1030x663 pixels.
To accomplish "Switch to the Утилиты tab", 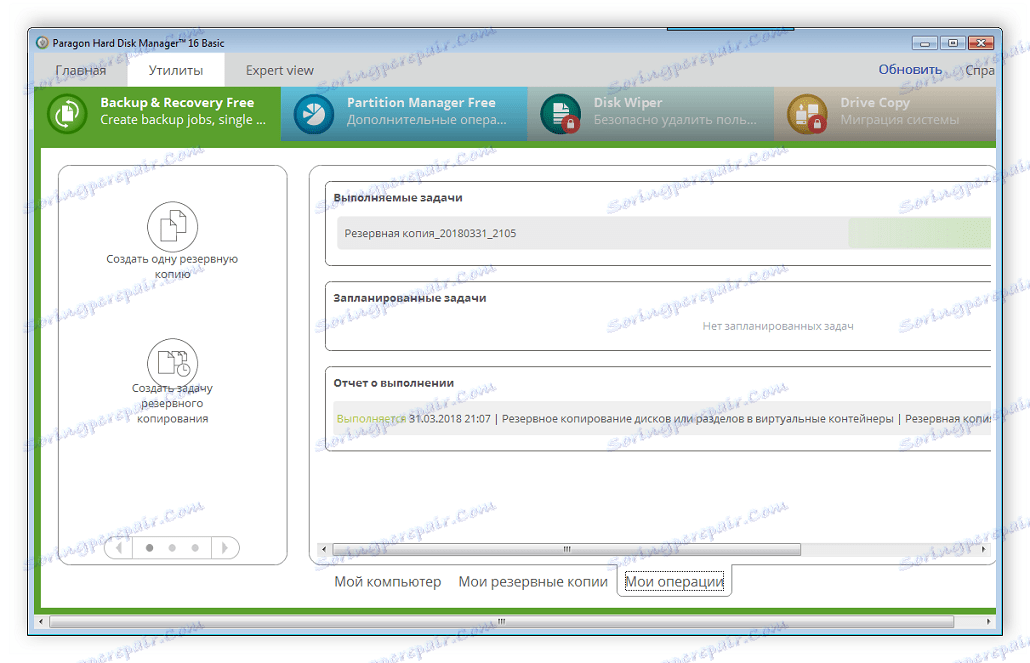I will pyautogui.click(x=174, y=69).
